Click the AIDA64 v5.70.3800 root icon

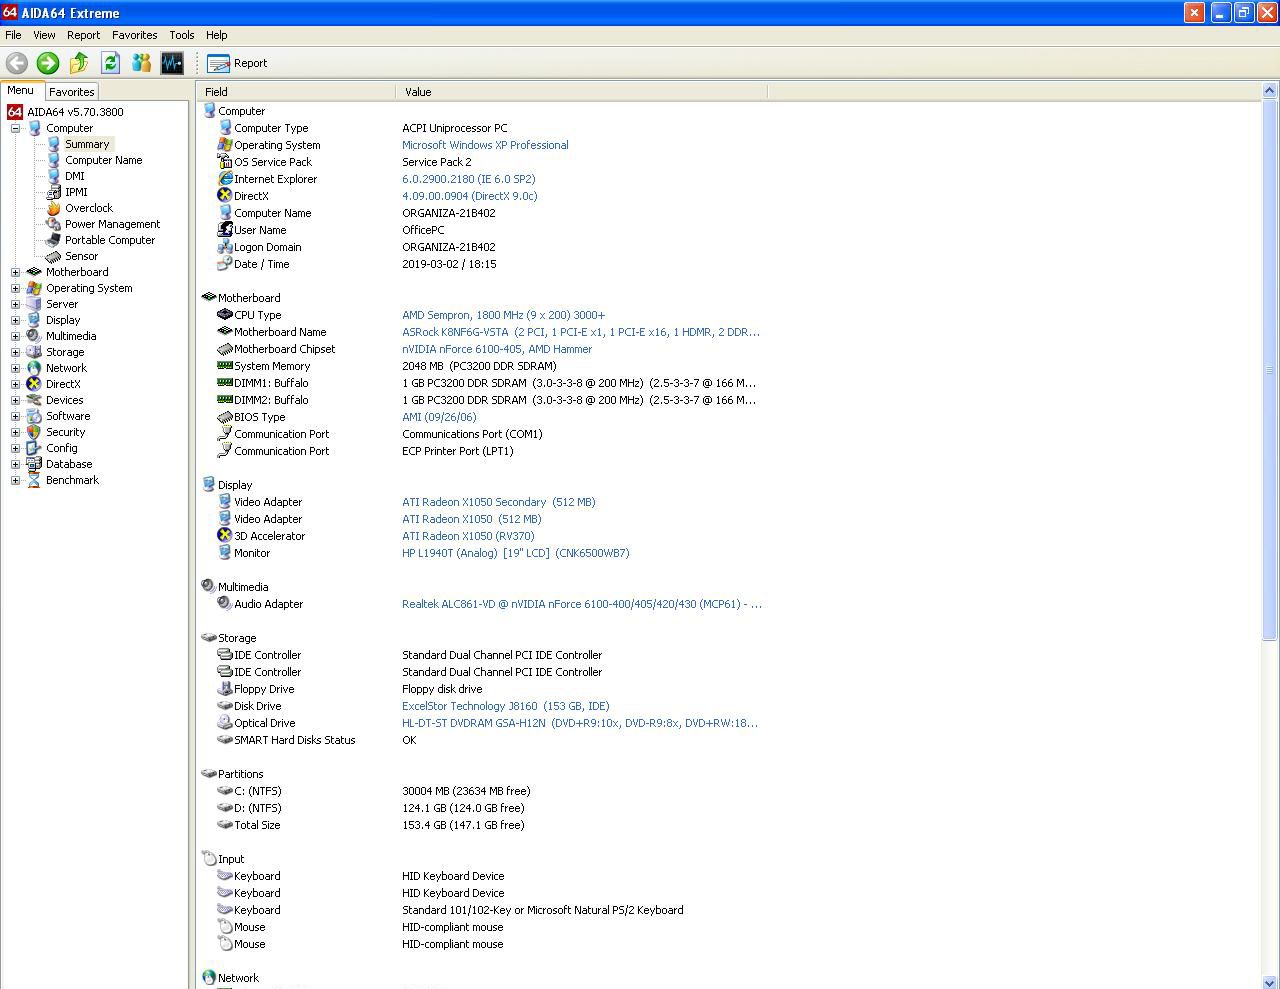15,112
